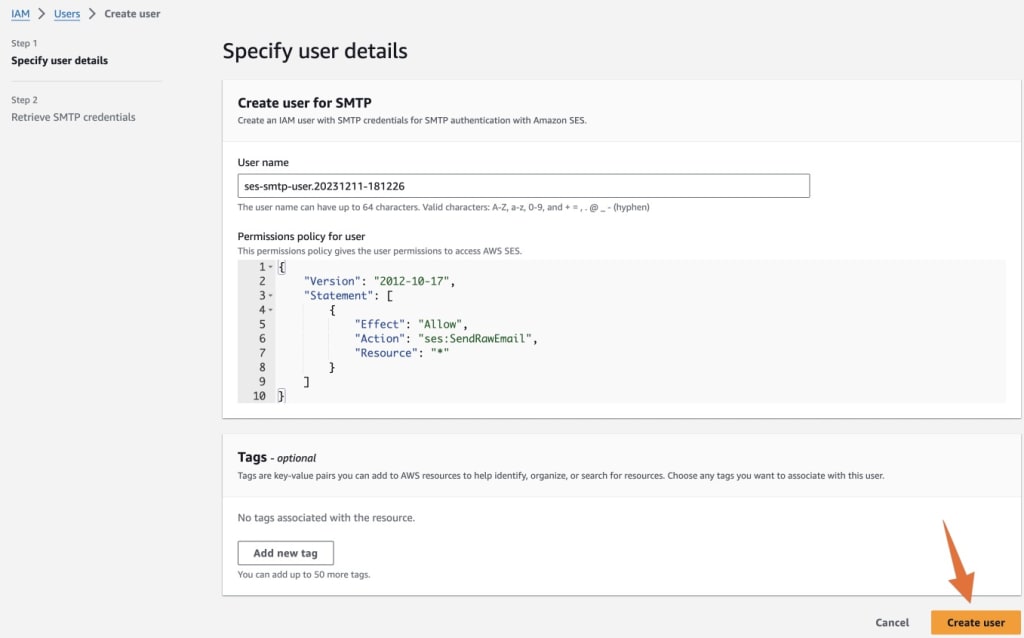Click the Add new tag button
The image size is (1024, 638).
(285, 552)
